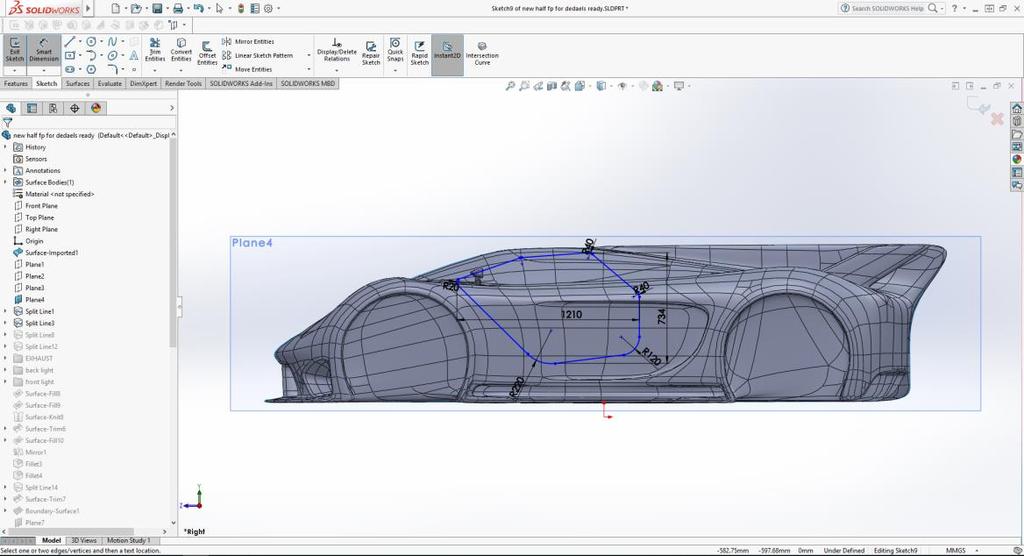Viewport: 1024px width, 556px height.
Task: Open the PropertyManager panel tab
Action: (32, 108)
